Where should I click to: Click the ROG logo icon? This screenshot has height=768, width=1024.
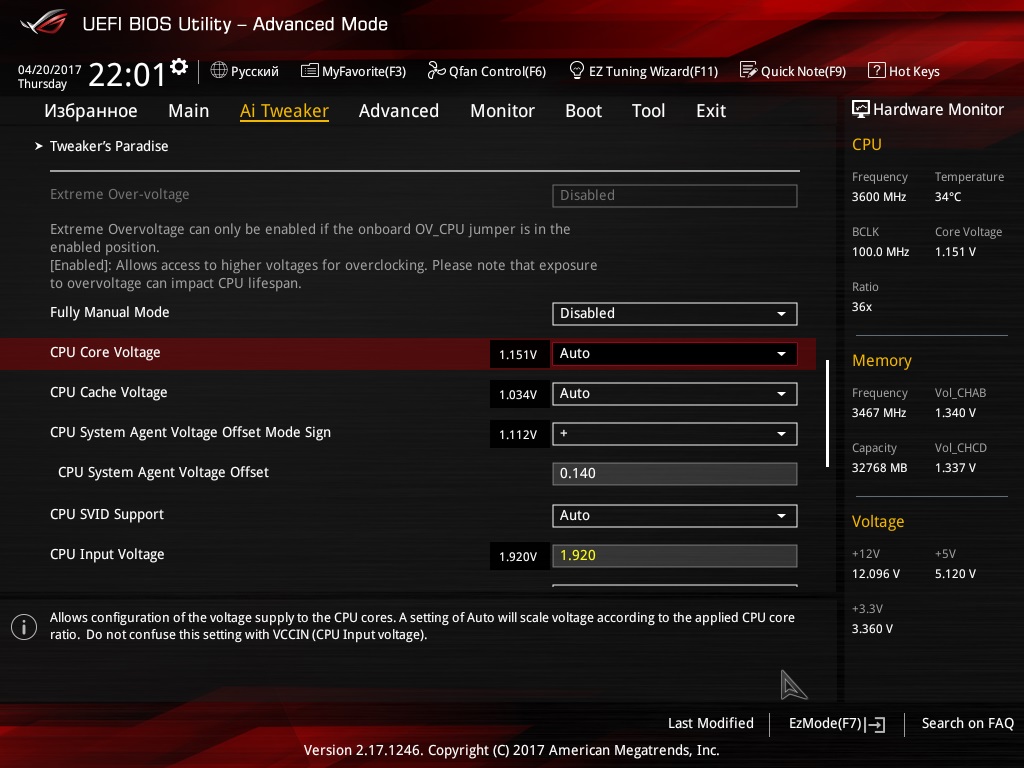(44, 23)
